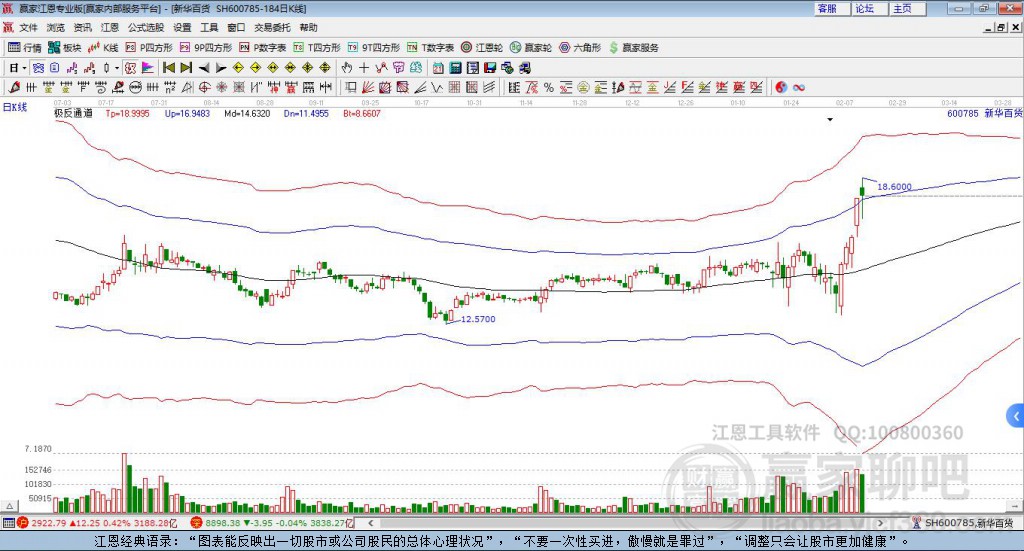The width and height of the screenshot is (1024, 551).
Task: Collapse the volume panel triangle button
Action: point(9,506)
